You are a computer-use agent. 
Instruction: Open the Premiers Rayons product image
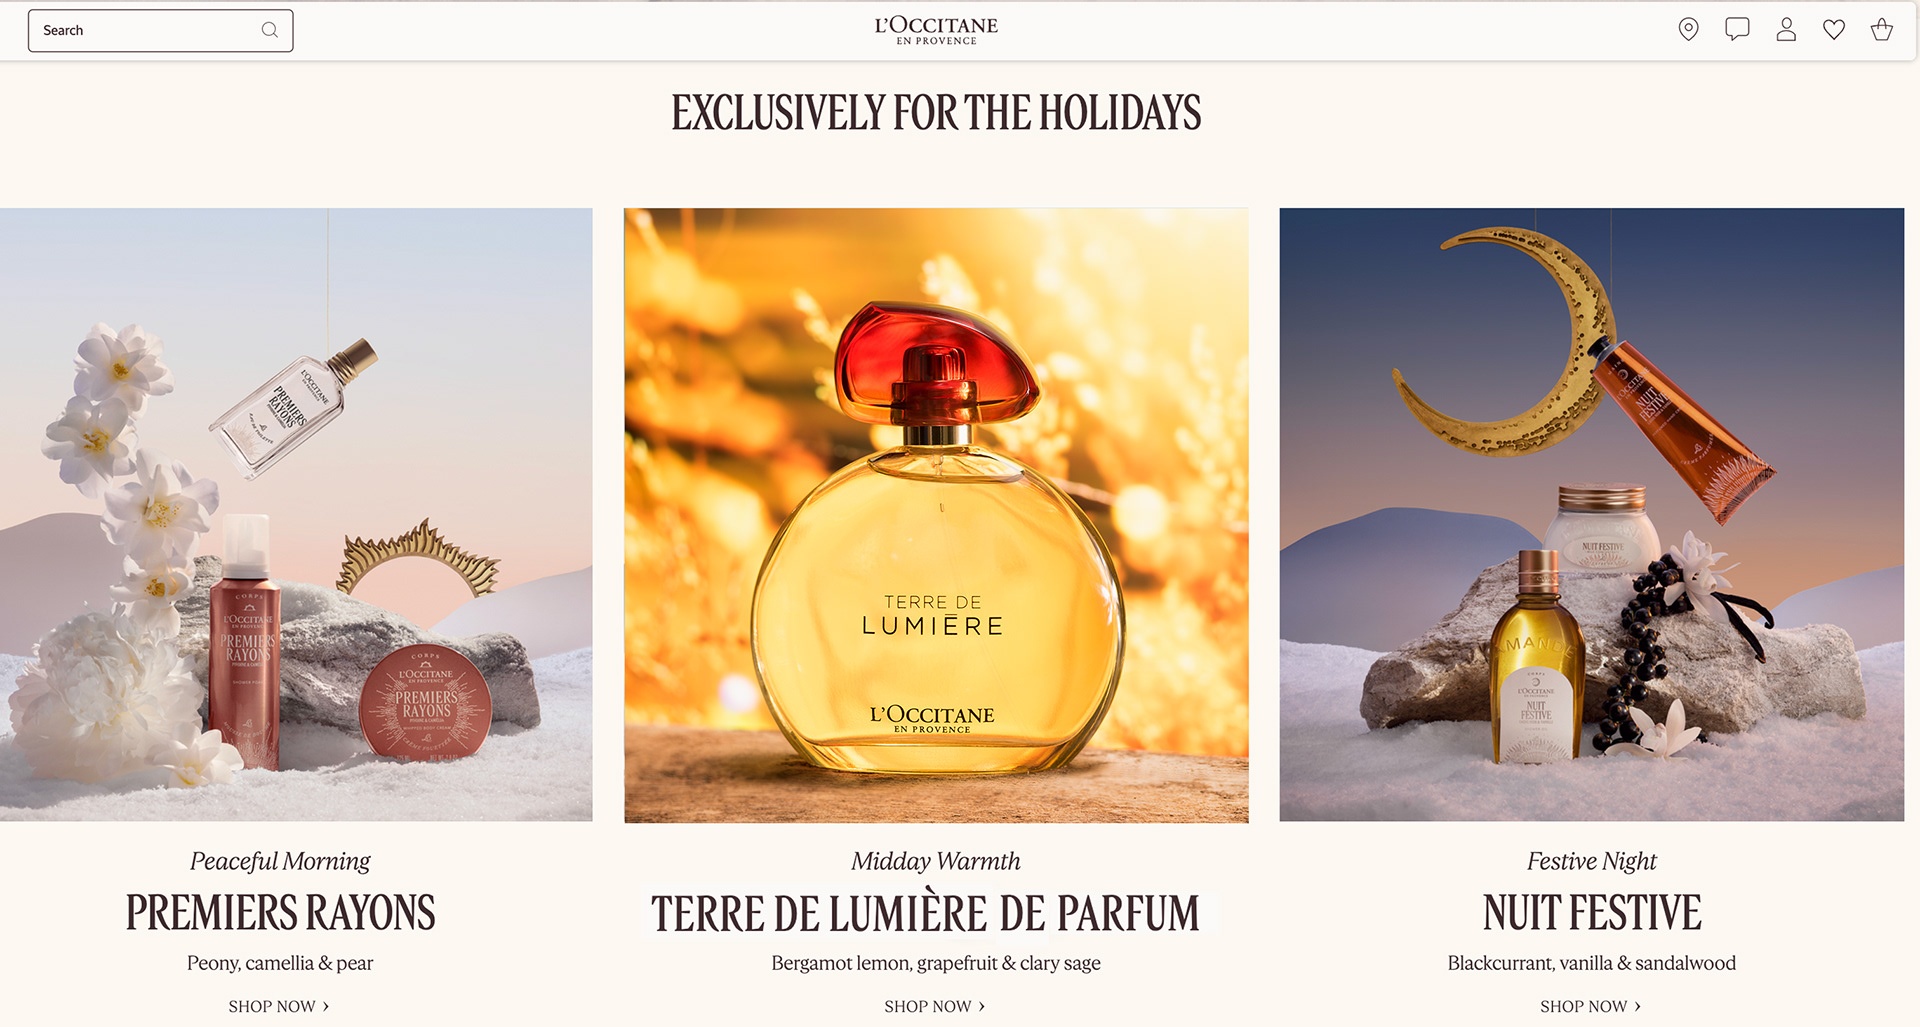(296, 515)
